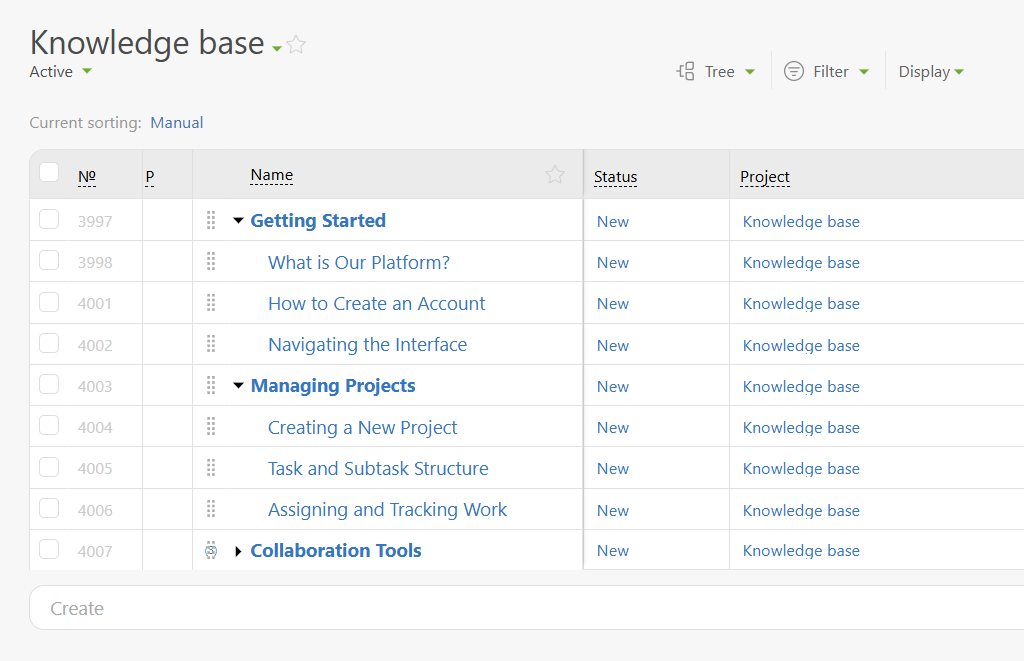
Task: Star the Knowledge base project as favorite
Action: tap(296, 44)
